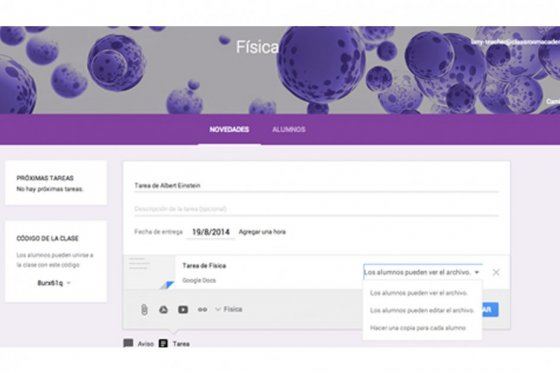This screenshot has height=373, width=560.
Task: Attach a file with the paperclip icon
Action: (144, 309)
